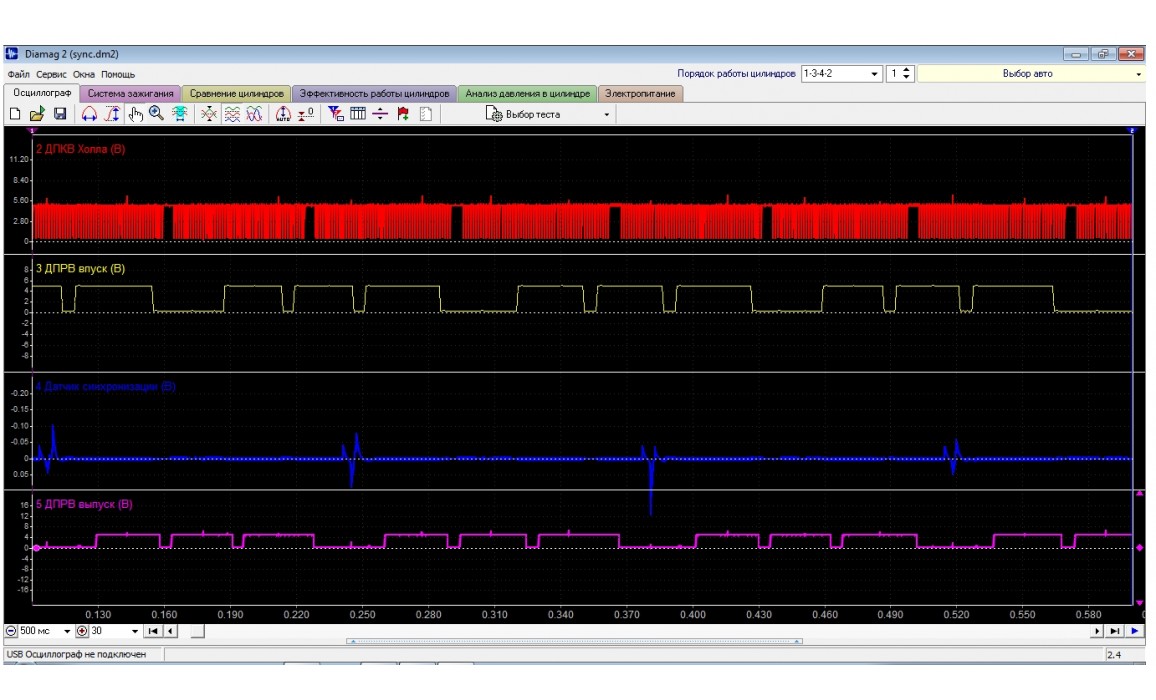The image size is (1156, 700).
Task: Click the new file icon
Action: (x=15, y=115)
